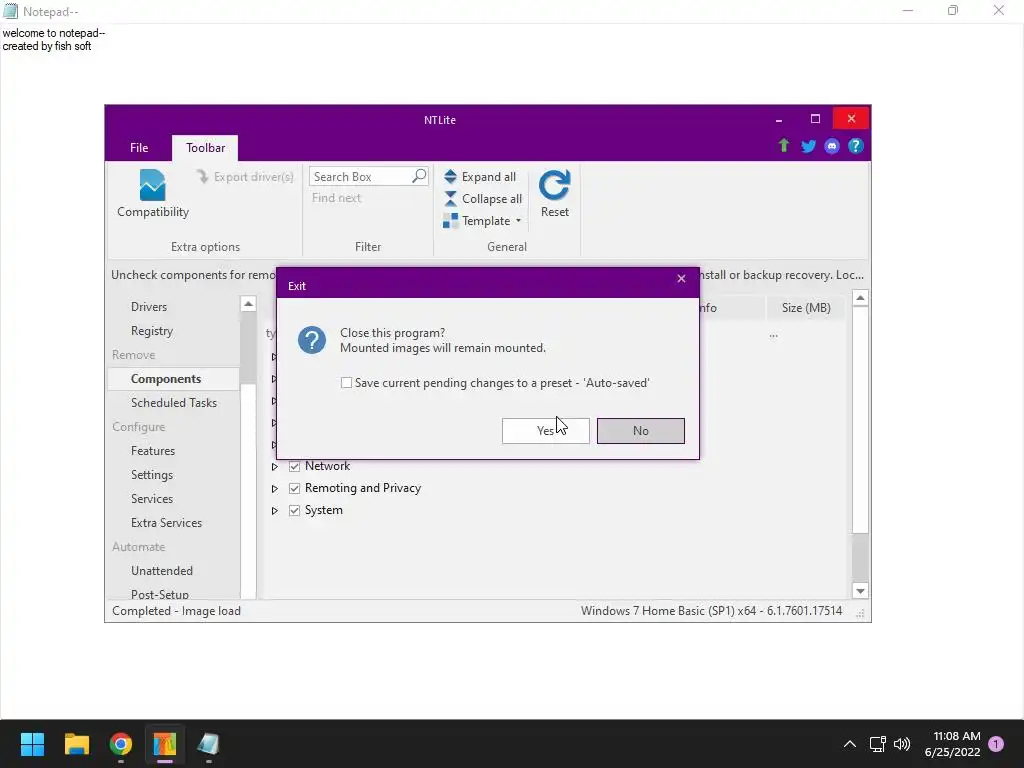1024x768 pixels.
Task: Show hidden system tray icons
Action: (850, 744)
